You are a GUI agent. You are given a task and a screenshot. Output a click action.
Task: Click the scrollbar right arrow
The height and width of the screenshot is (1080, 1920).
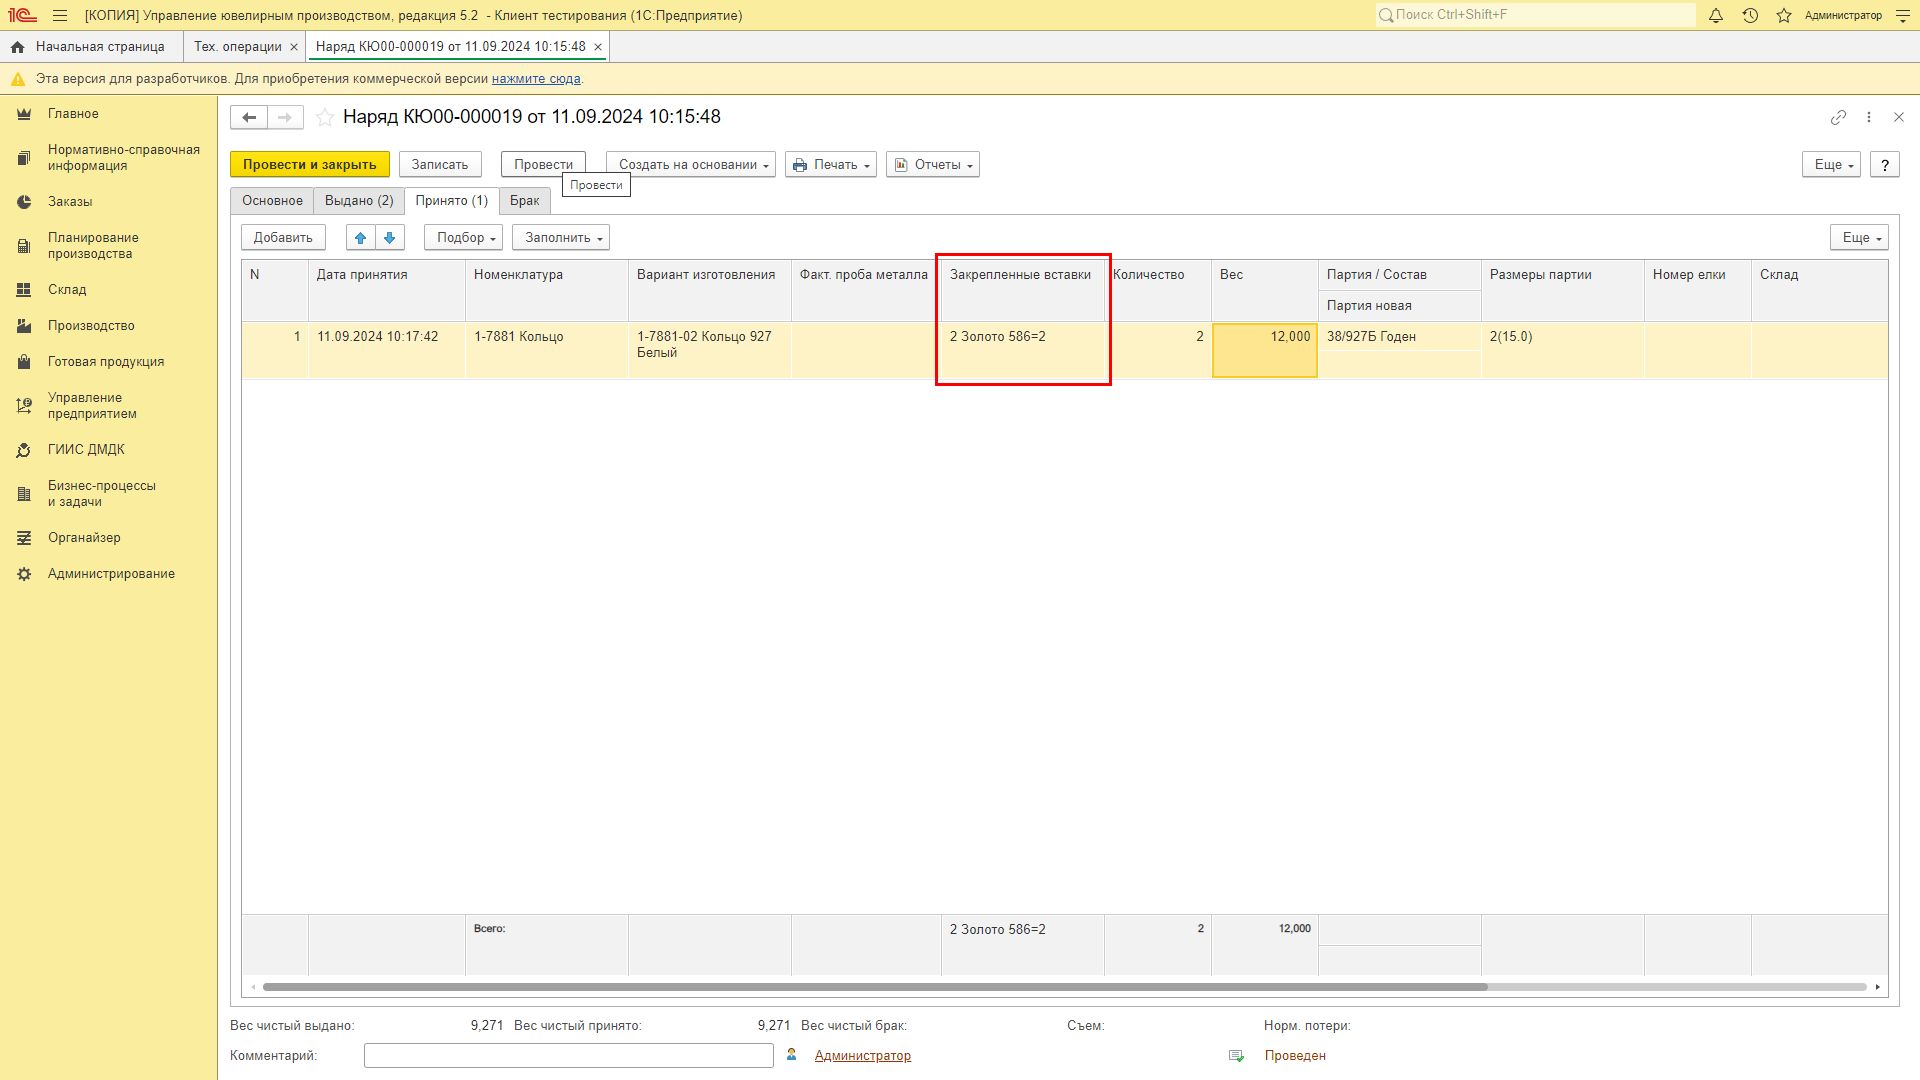pyautogui.click(x=1878, y=987)
